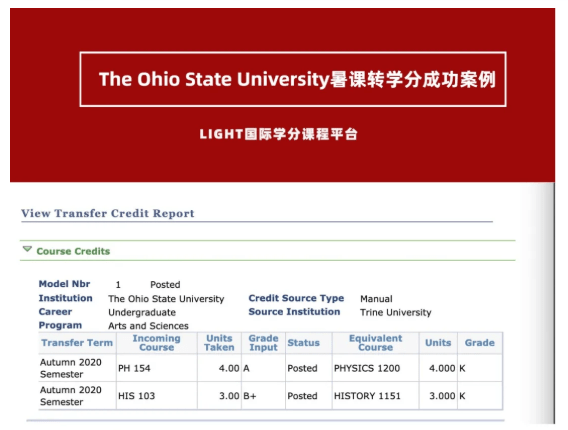568x430 pixels.
Task: Click the Arts and Sciences program value
Action: pyautogui.click(x=148, y=326)
